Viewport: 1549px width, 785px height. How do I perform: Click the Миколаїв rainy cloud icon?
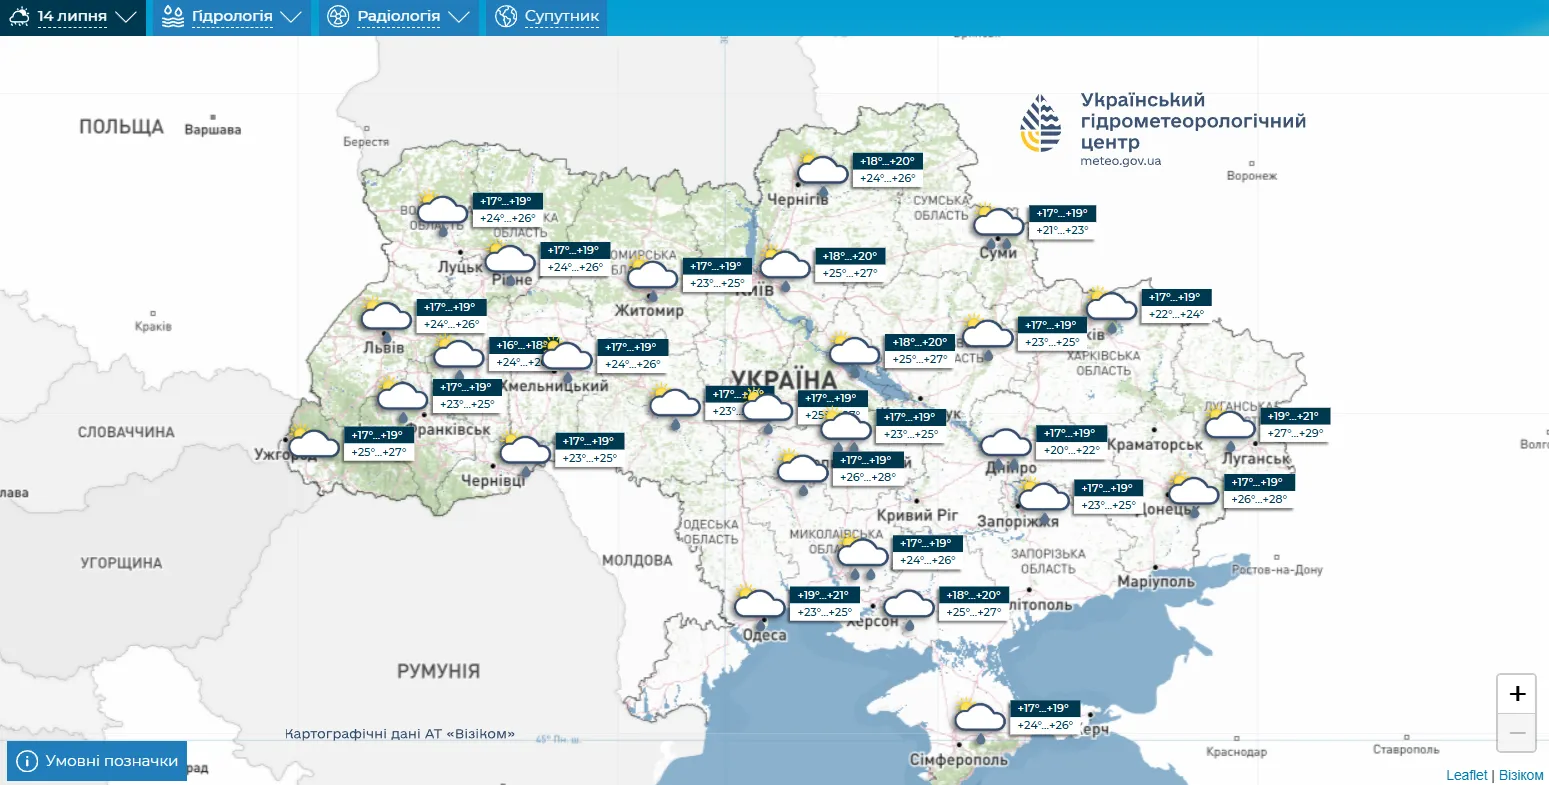[862, 558]
